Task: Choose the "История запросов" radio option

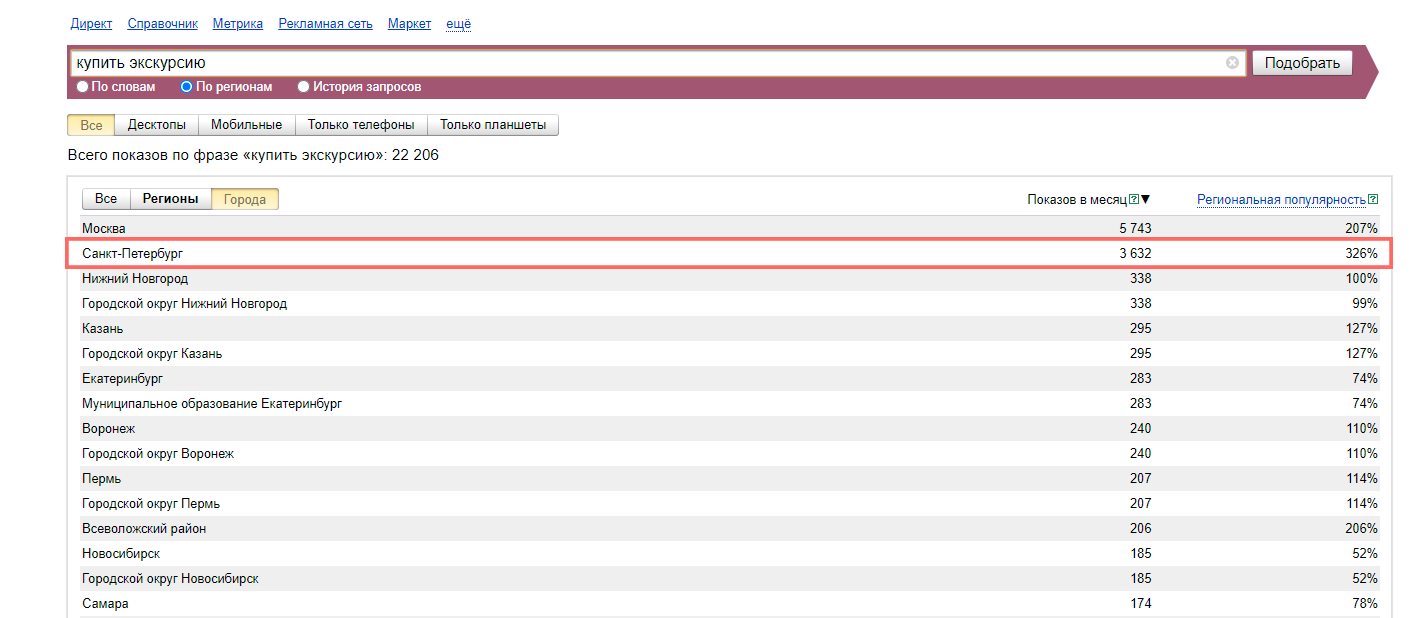Action: pyautogui.click(x=304, y=87)
